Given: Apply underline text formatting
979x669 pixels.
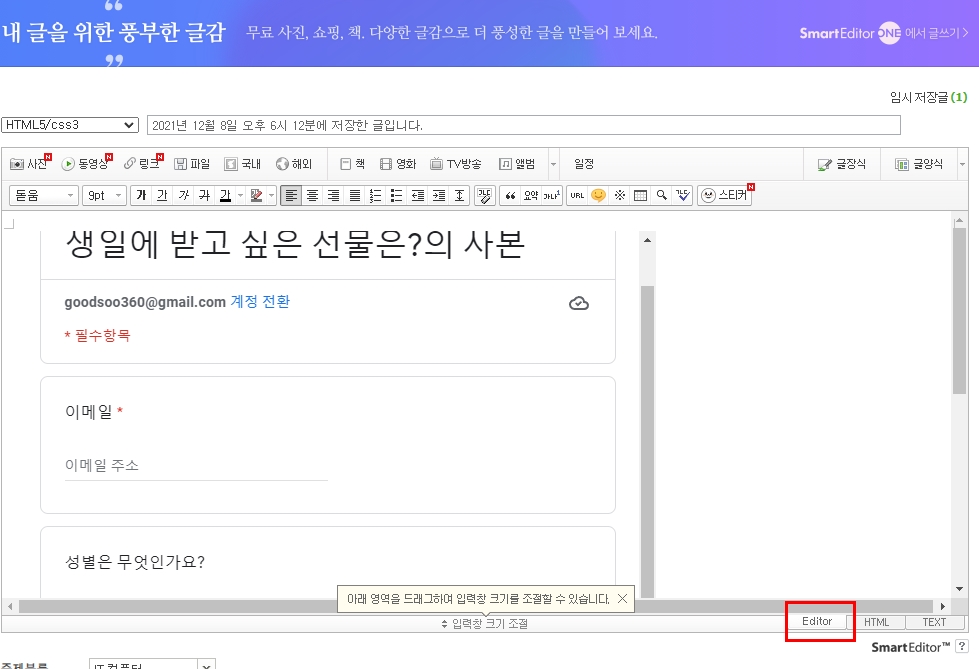Looking at the screenshot, I should [x=162, y=196].
